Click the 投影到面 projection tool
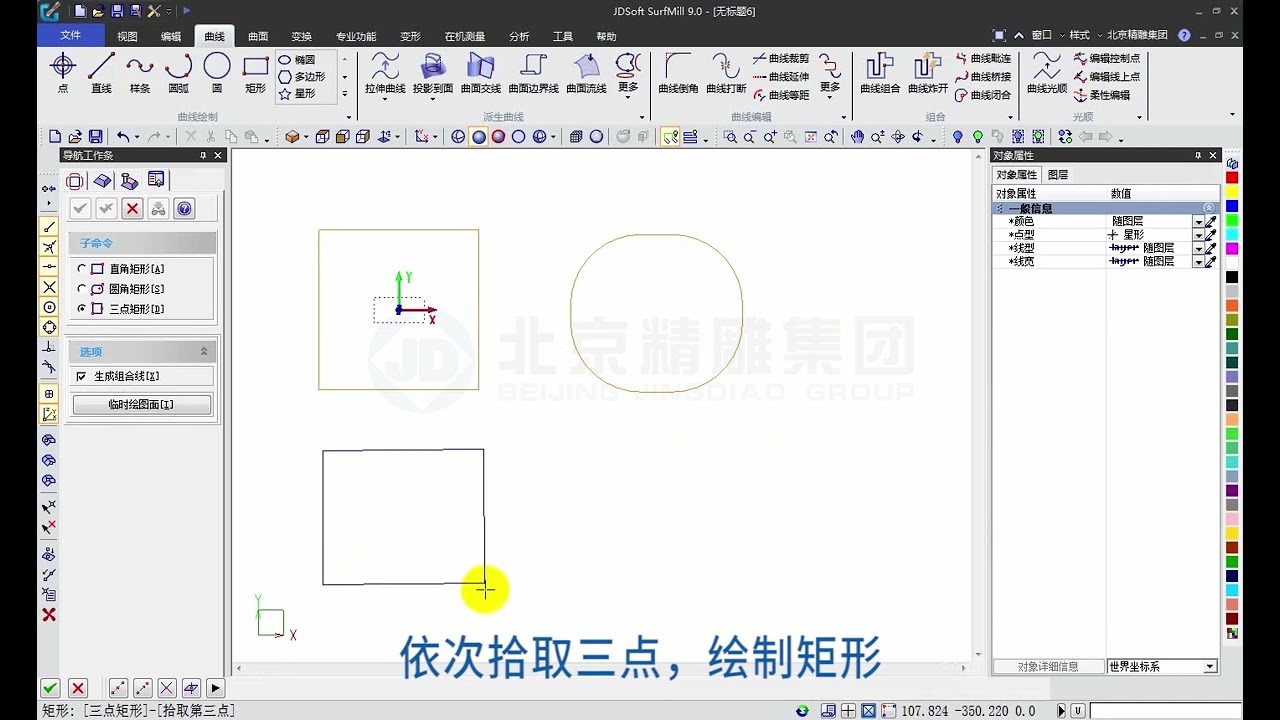The height and width of the screenshot is (720, 1280). click(x=433, y=74)
